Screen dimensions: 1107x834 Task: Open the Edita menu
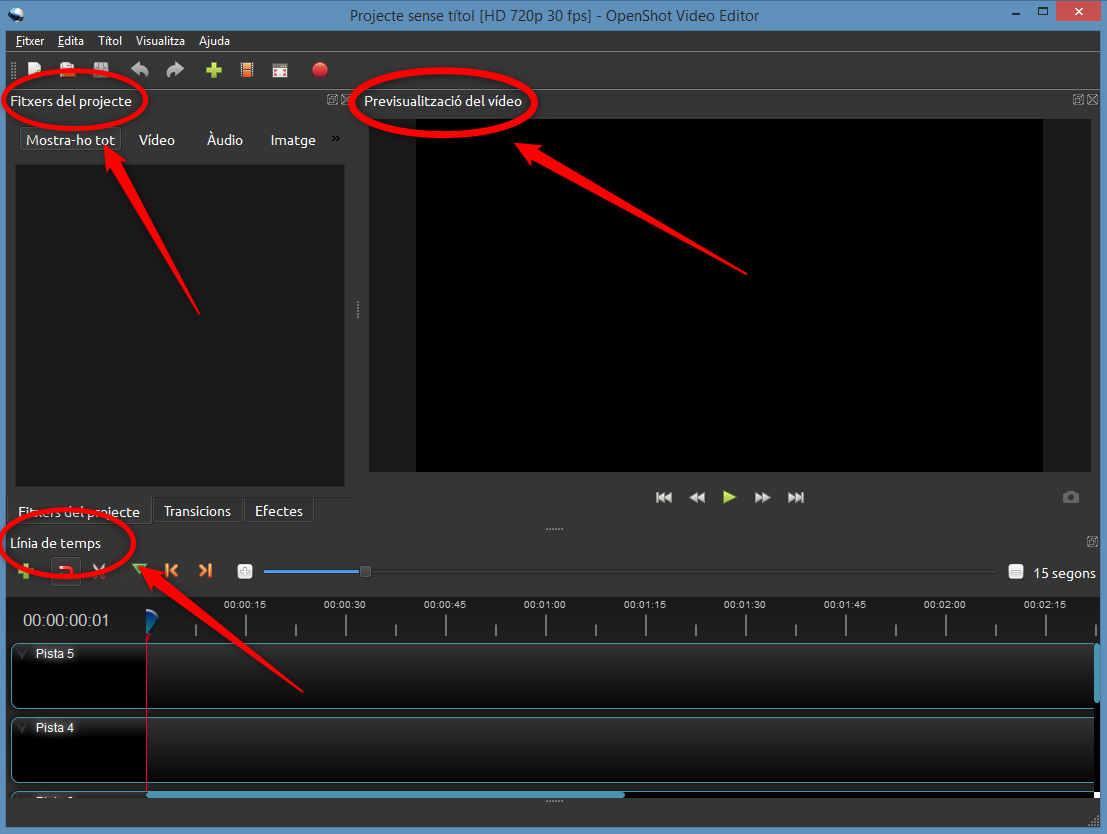(x=71, y=41)
